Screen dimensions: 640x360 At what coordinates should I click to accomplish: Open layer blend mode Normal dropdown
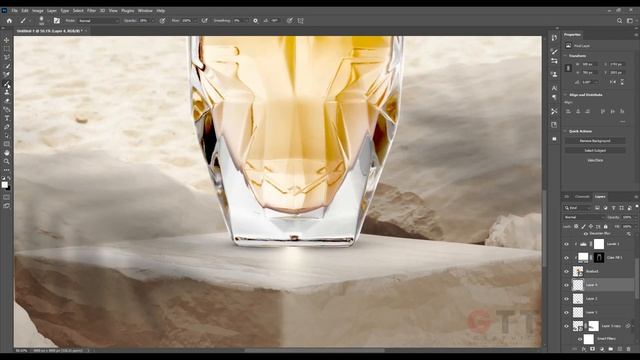(583, 217)
